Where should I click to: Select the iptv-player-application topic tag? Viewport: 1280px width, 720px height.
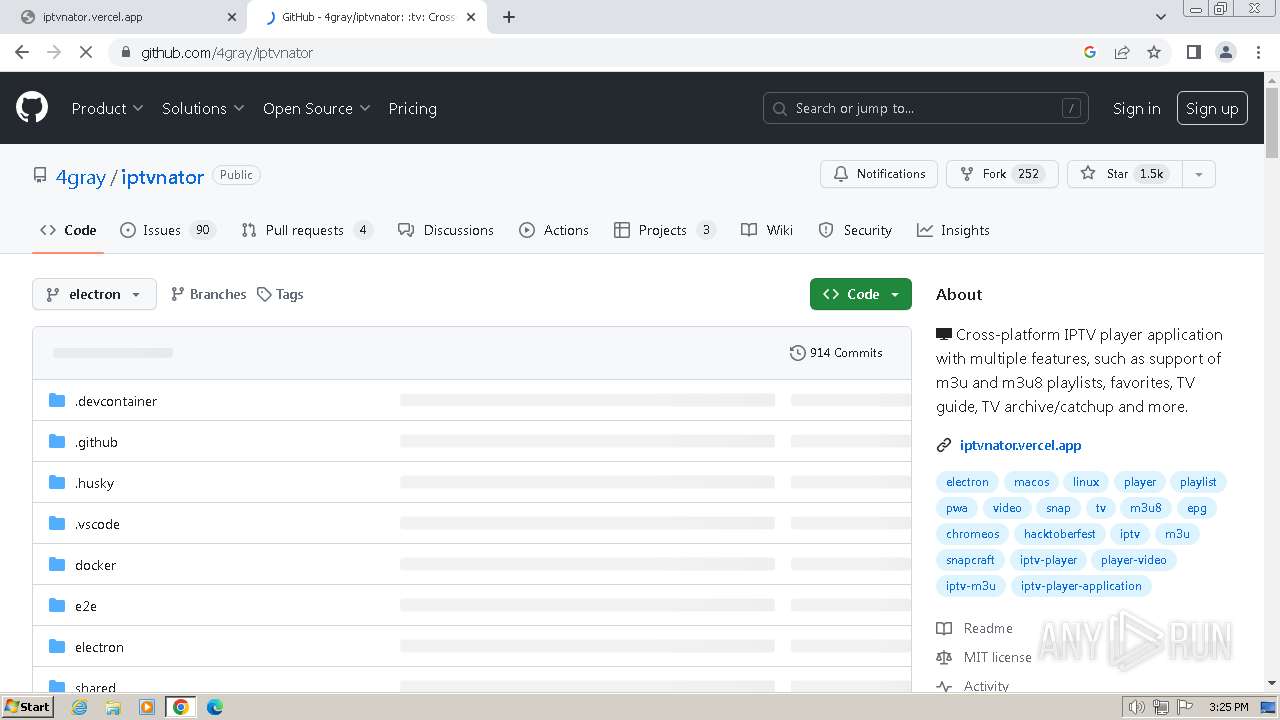1081,586
